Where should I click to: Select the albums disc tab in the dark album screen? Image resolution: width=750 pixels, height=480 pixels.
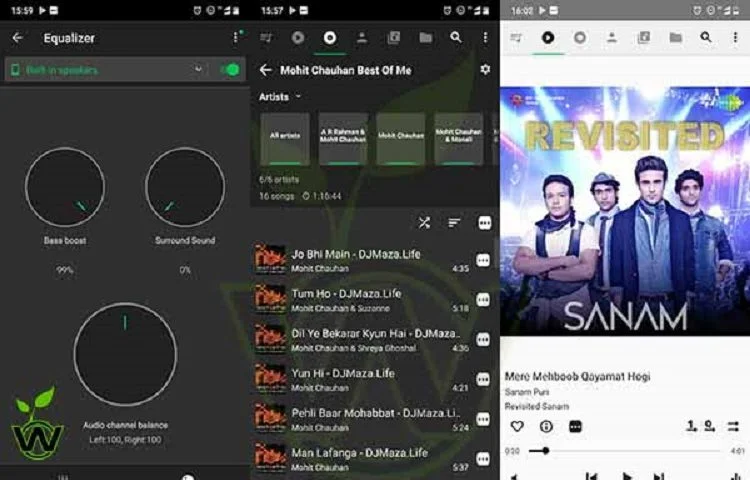click(x=330, y=38)
